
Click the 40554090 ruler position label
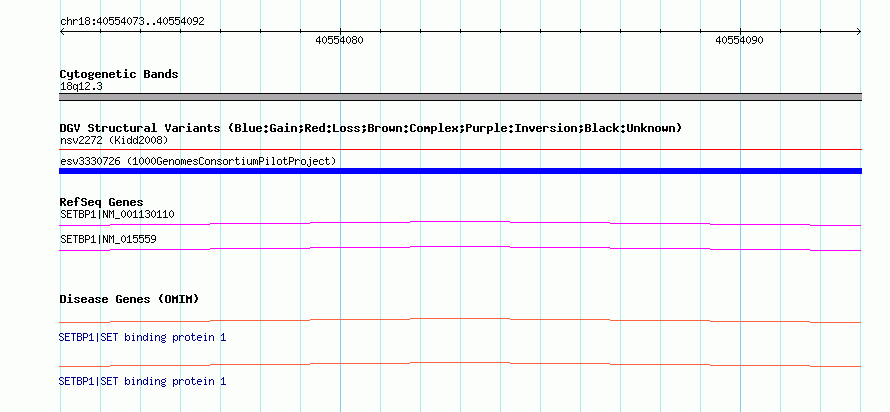click(739, 40)
